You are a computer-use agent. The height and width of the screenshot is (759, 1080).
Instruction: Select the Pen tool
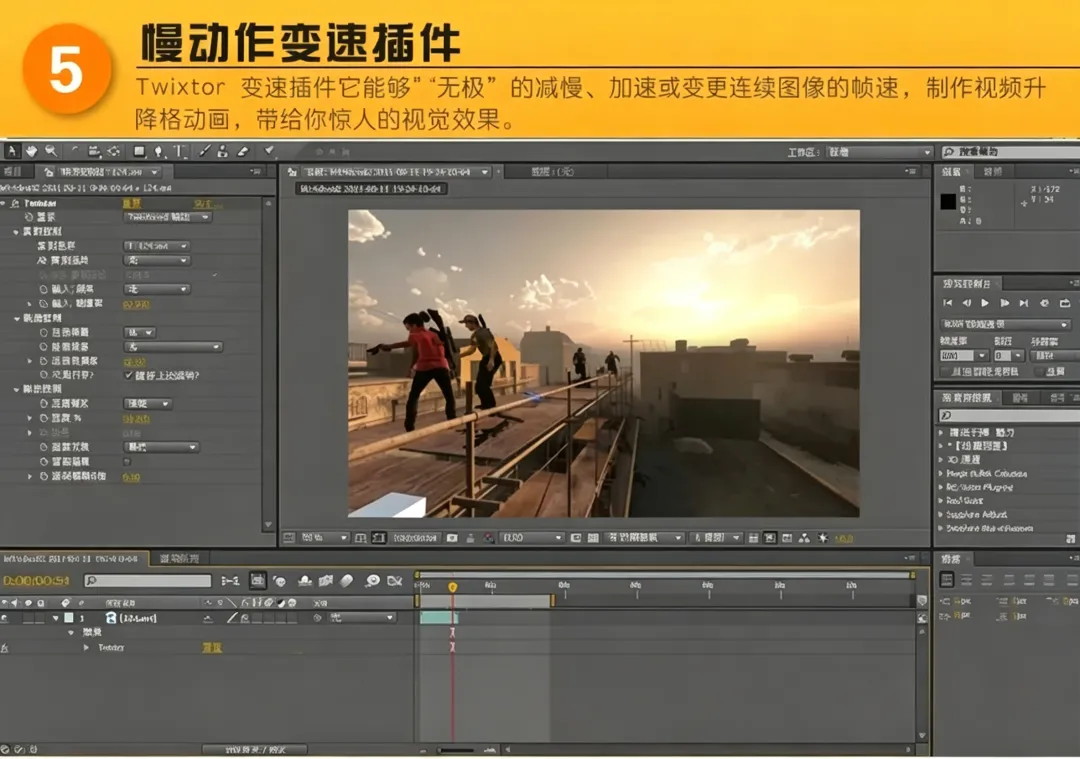tap(159, 151)
